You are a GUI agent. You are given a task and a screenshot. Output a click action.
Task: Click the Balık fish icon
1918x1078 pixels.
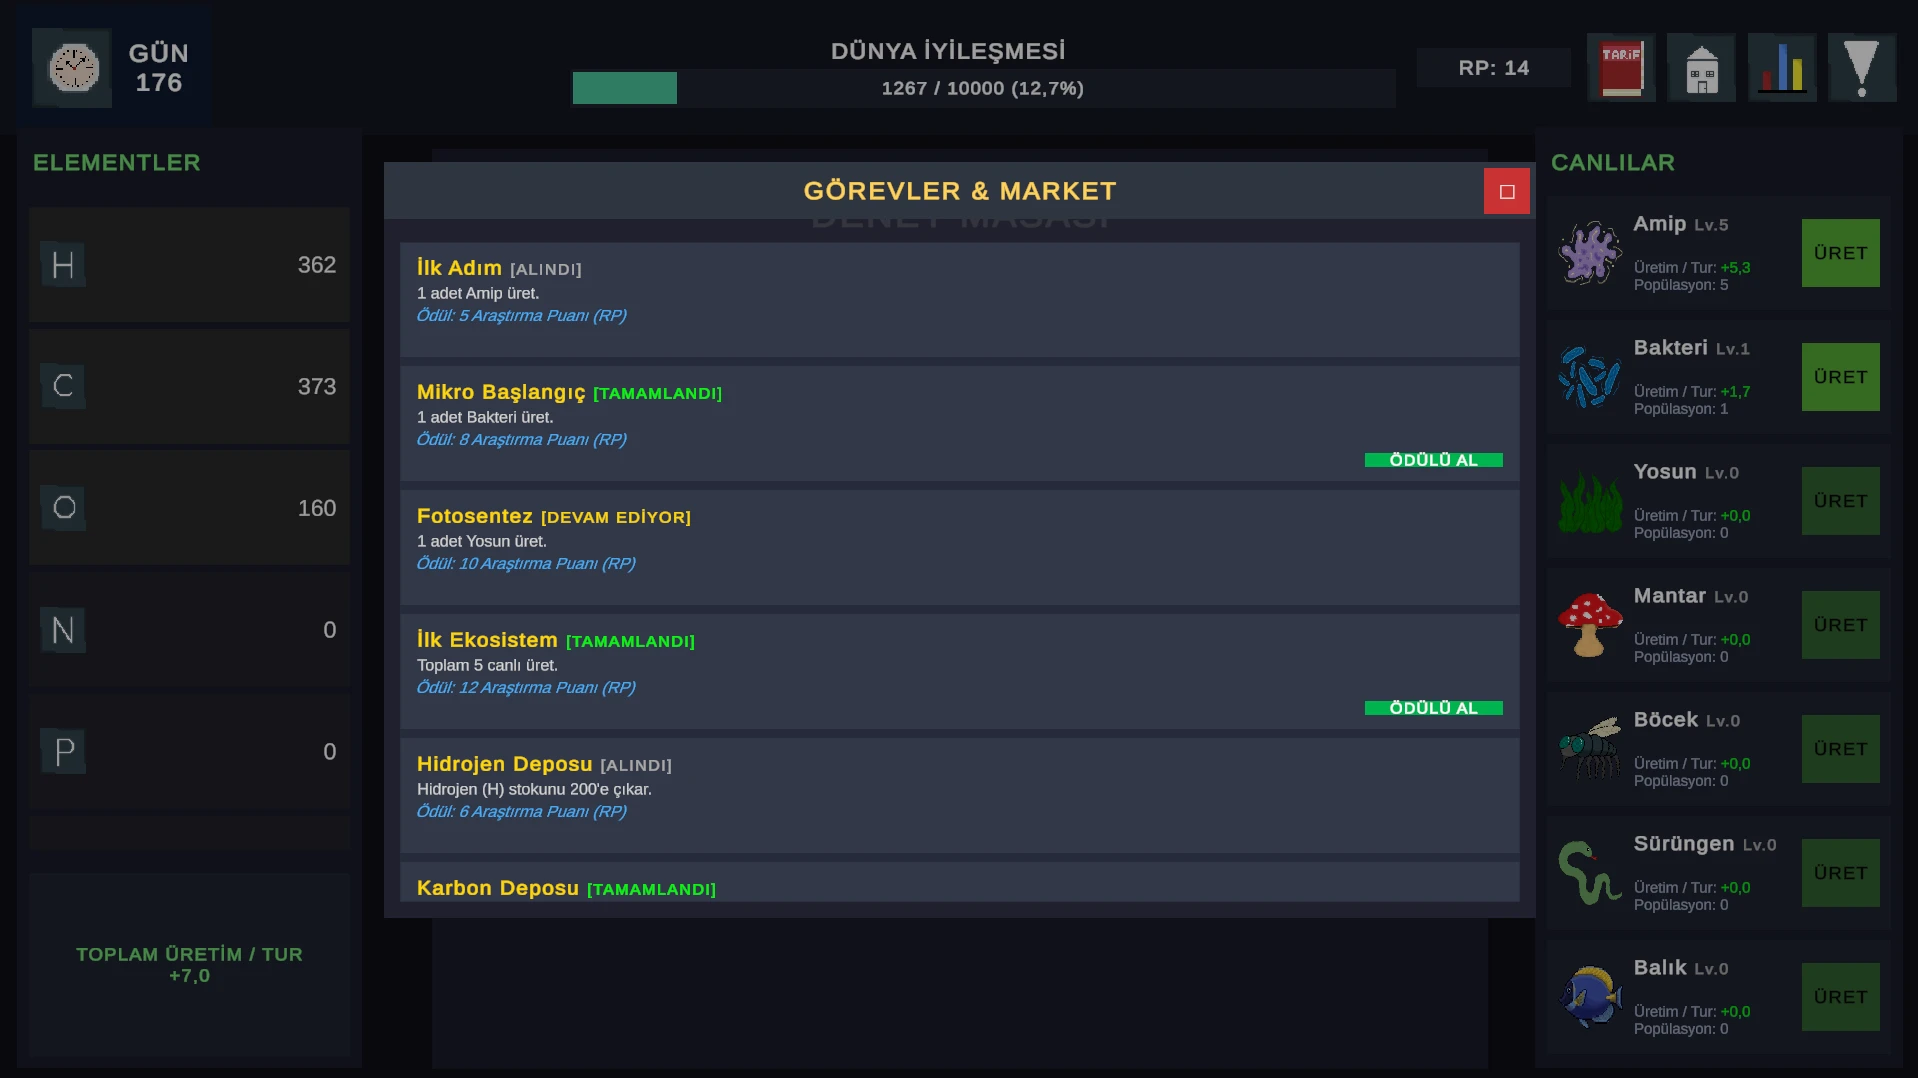(1589, 997)
